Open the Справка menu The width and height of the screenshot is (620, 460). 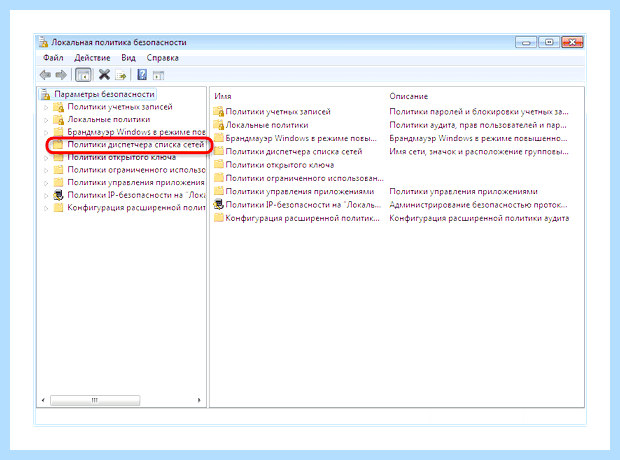pyautogui.click(x=163, y=58)
